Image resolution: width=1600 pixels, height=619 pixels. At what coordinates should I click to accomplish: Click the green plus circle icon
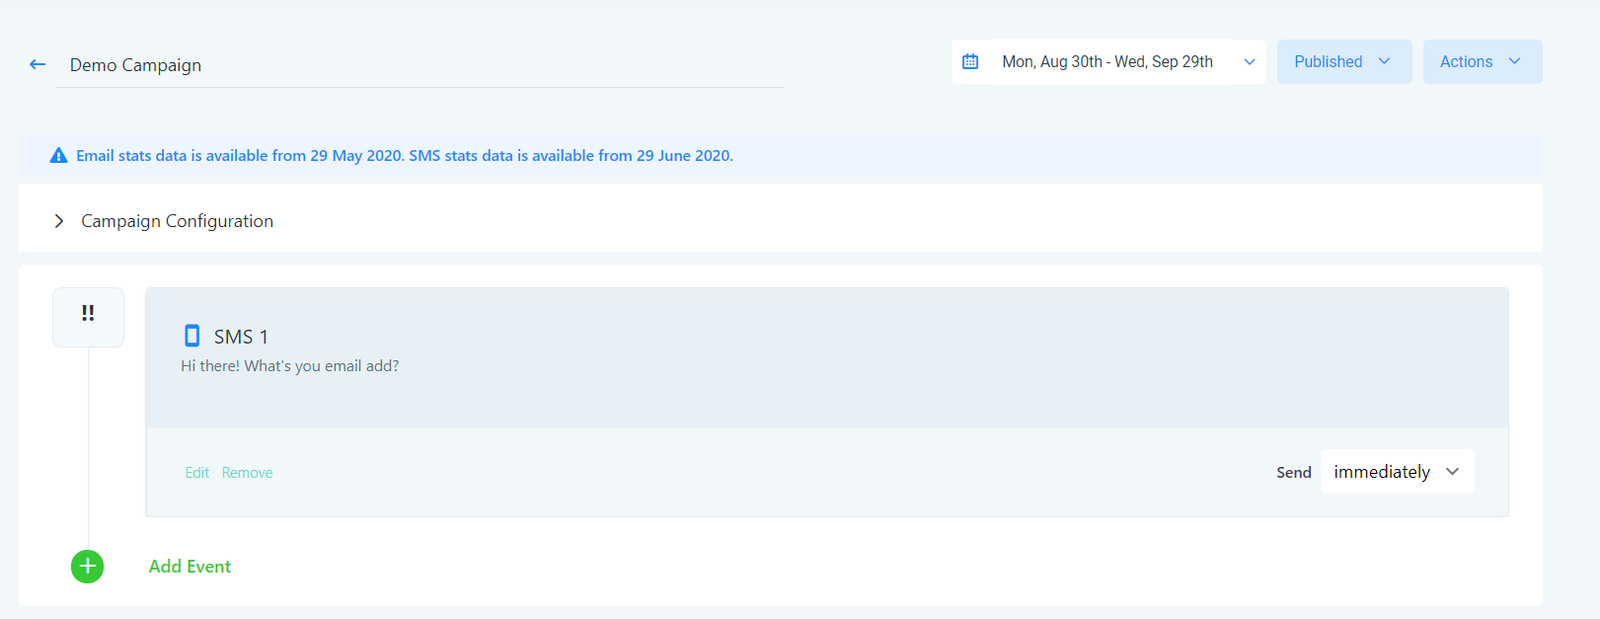pyautogui.click(x=87, y=566)
